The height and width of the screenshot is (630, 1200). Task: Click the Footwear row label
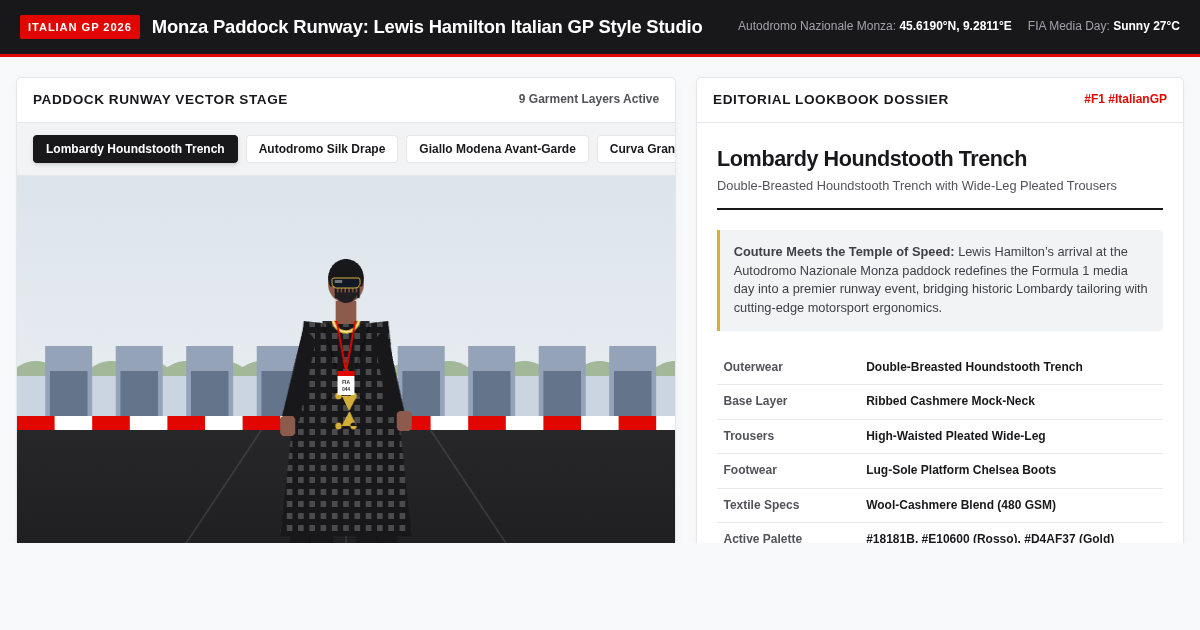750,470
